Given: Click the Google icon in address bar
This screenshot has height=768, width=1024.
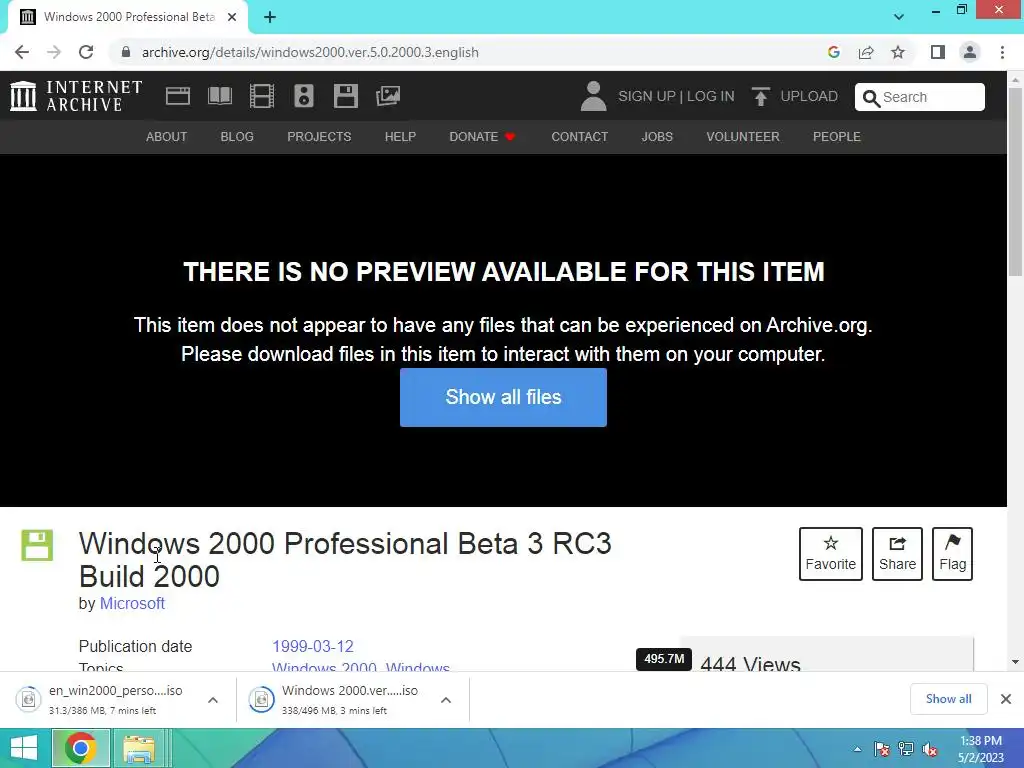Looking at the screenshot, I should tap(833, 52).
